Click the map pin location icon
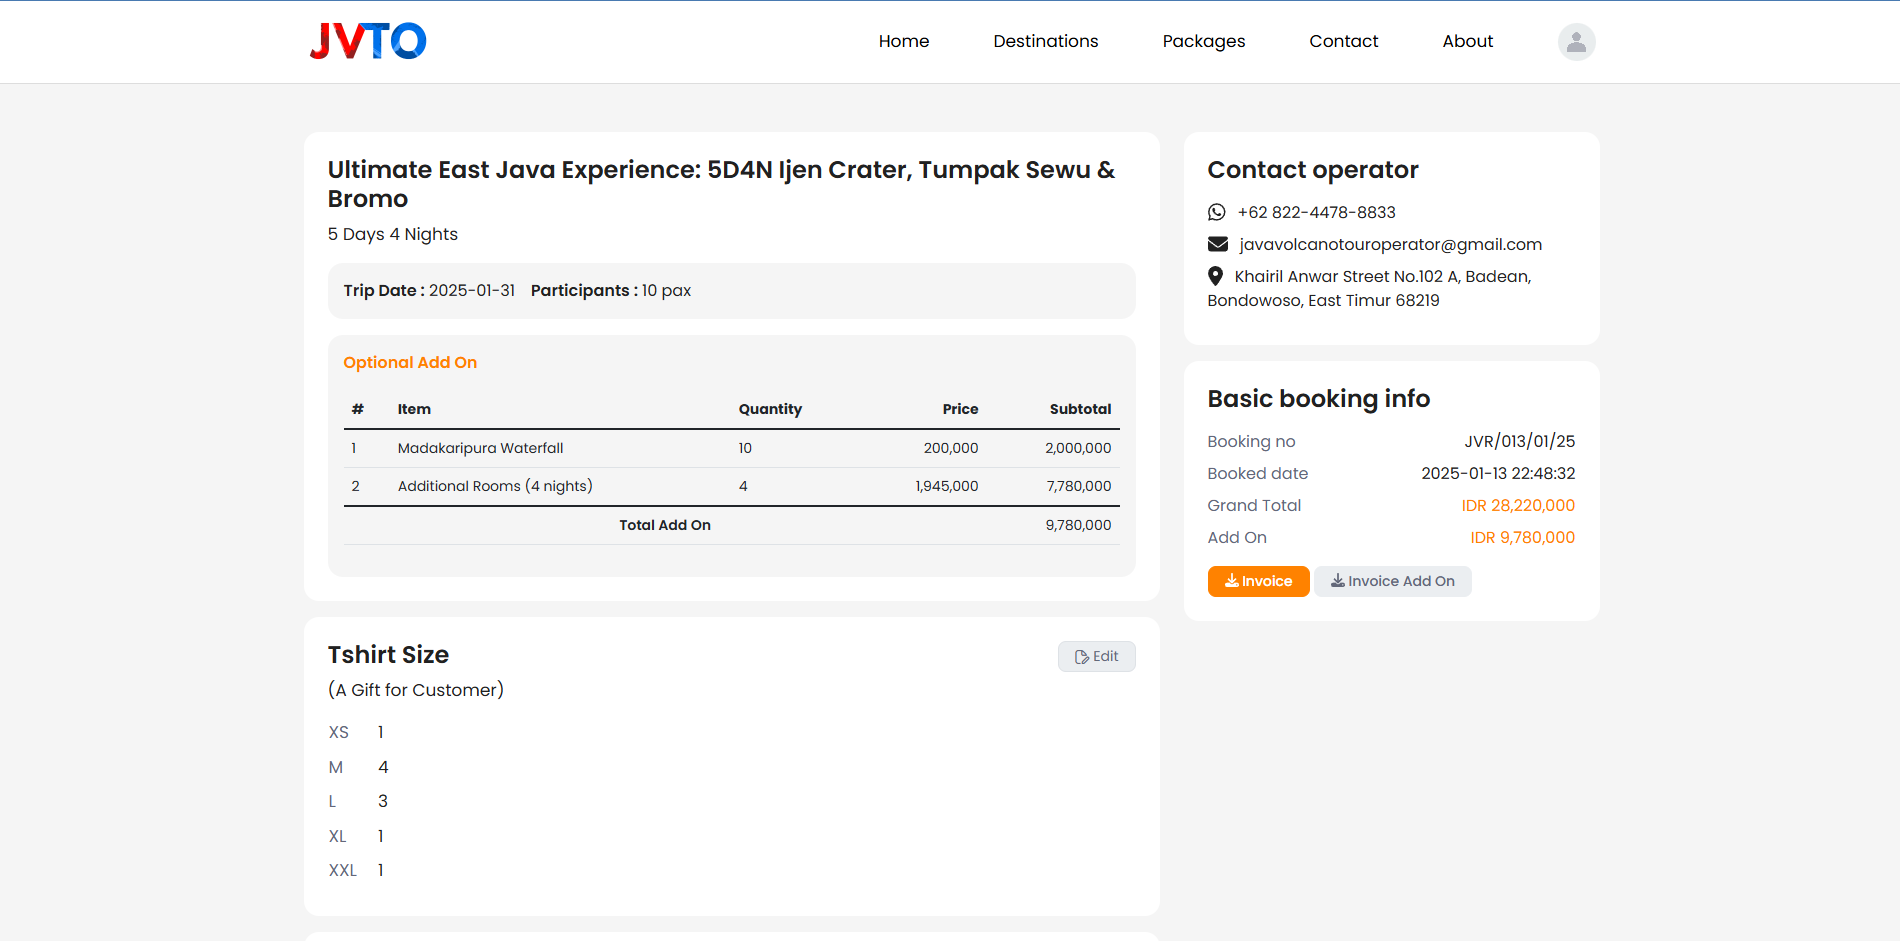The image size is (1900, 941). pos(1215,276)
